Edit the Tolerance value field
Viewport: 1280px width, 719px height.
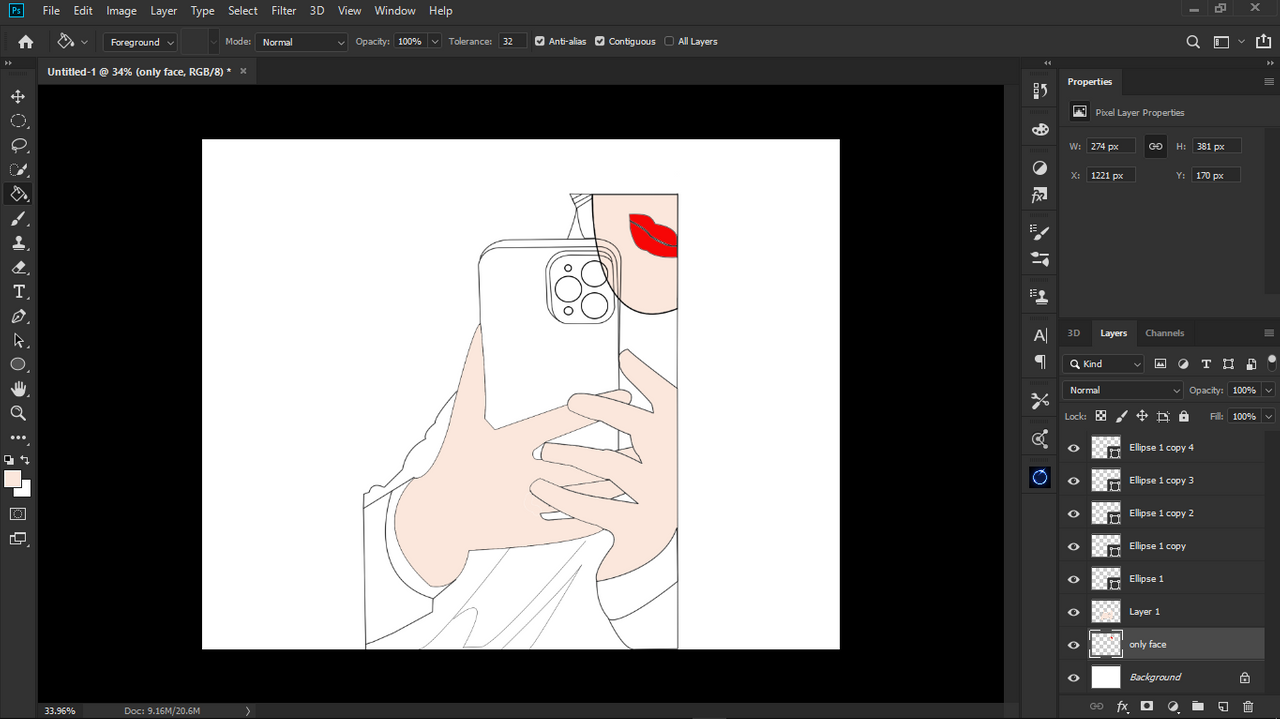click(513, 42)
